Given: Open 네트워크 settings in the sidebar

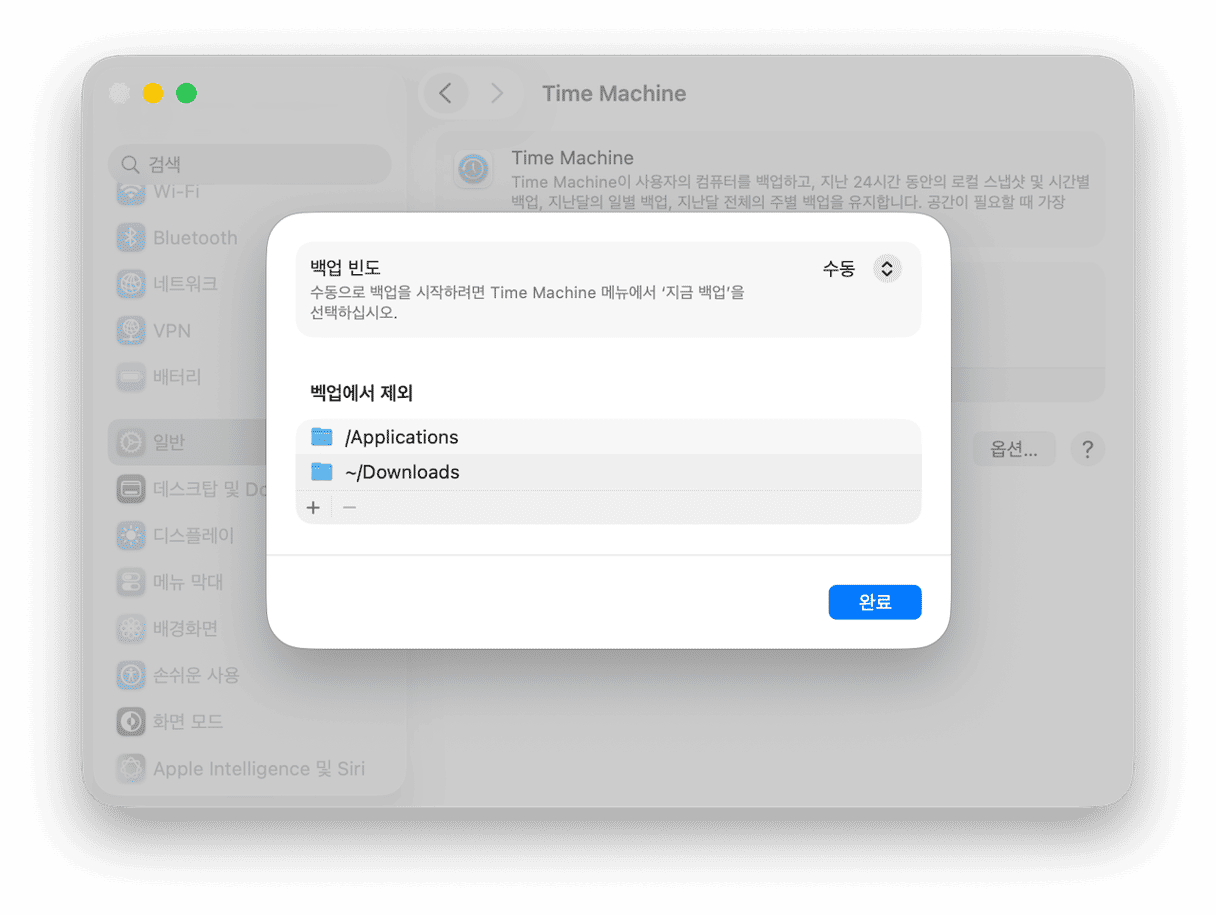Looking at the screenshot, I should click(x=250, y=284).
